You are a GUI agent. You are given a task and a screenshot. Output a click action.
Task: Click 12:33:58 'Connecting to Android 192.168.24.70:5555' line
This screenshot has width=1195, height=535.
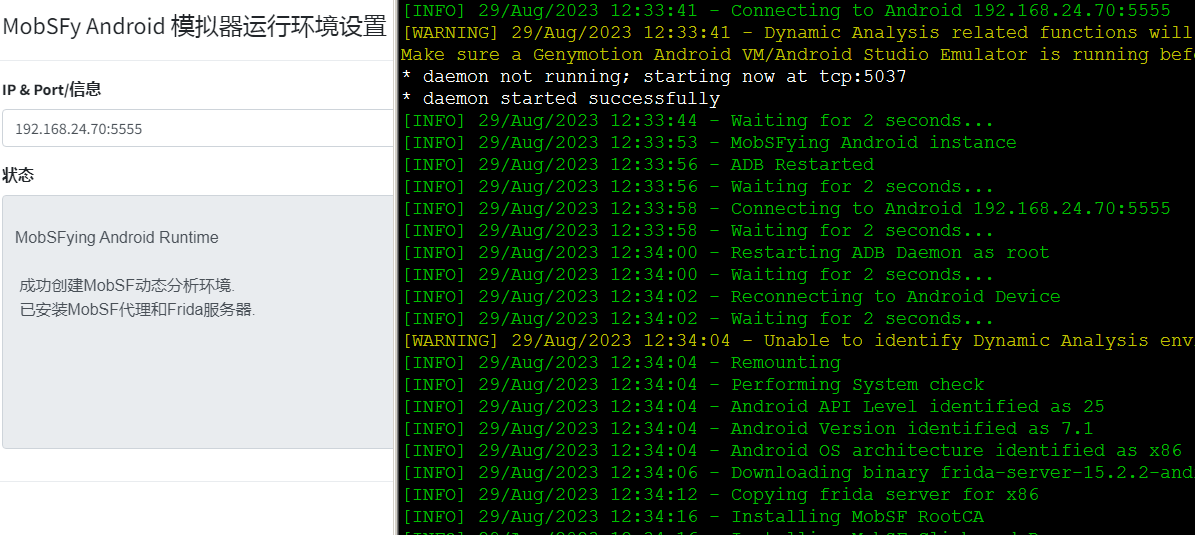(x=786, y=208)
